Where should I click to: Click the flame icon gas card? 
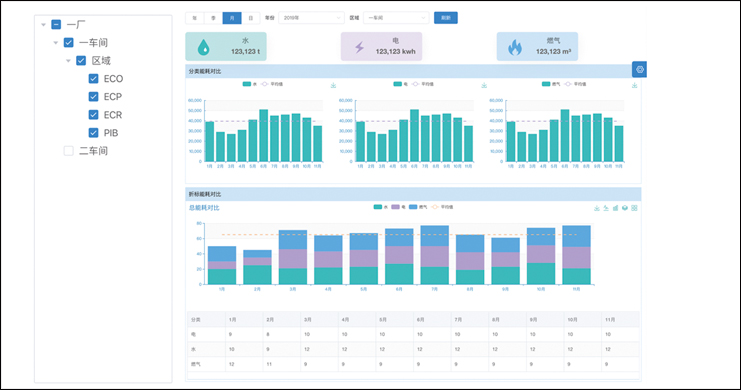coord(537,46)
